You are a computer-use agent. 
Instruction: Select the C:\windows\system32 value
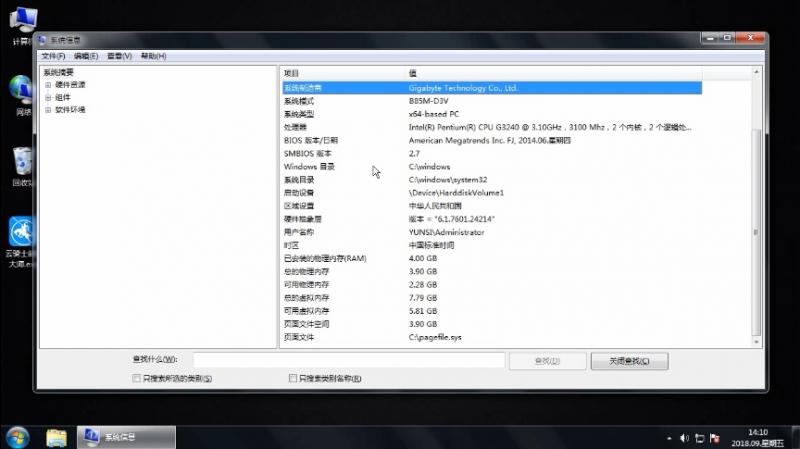pos(447,180)
